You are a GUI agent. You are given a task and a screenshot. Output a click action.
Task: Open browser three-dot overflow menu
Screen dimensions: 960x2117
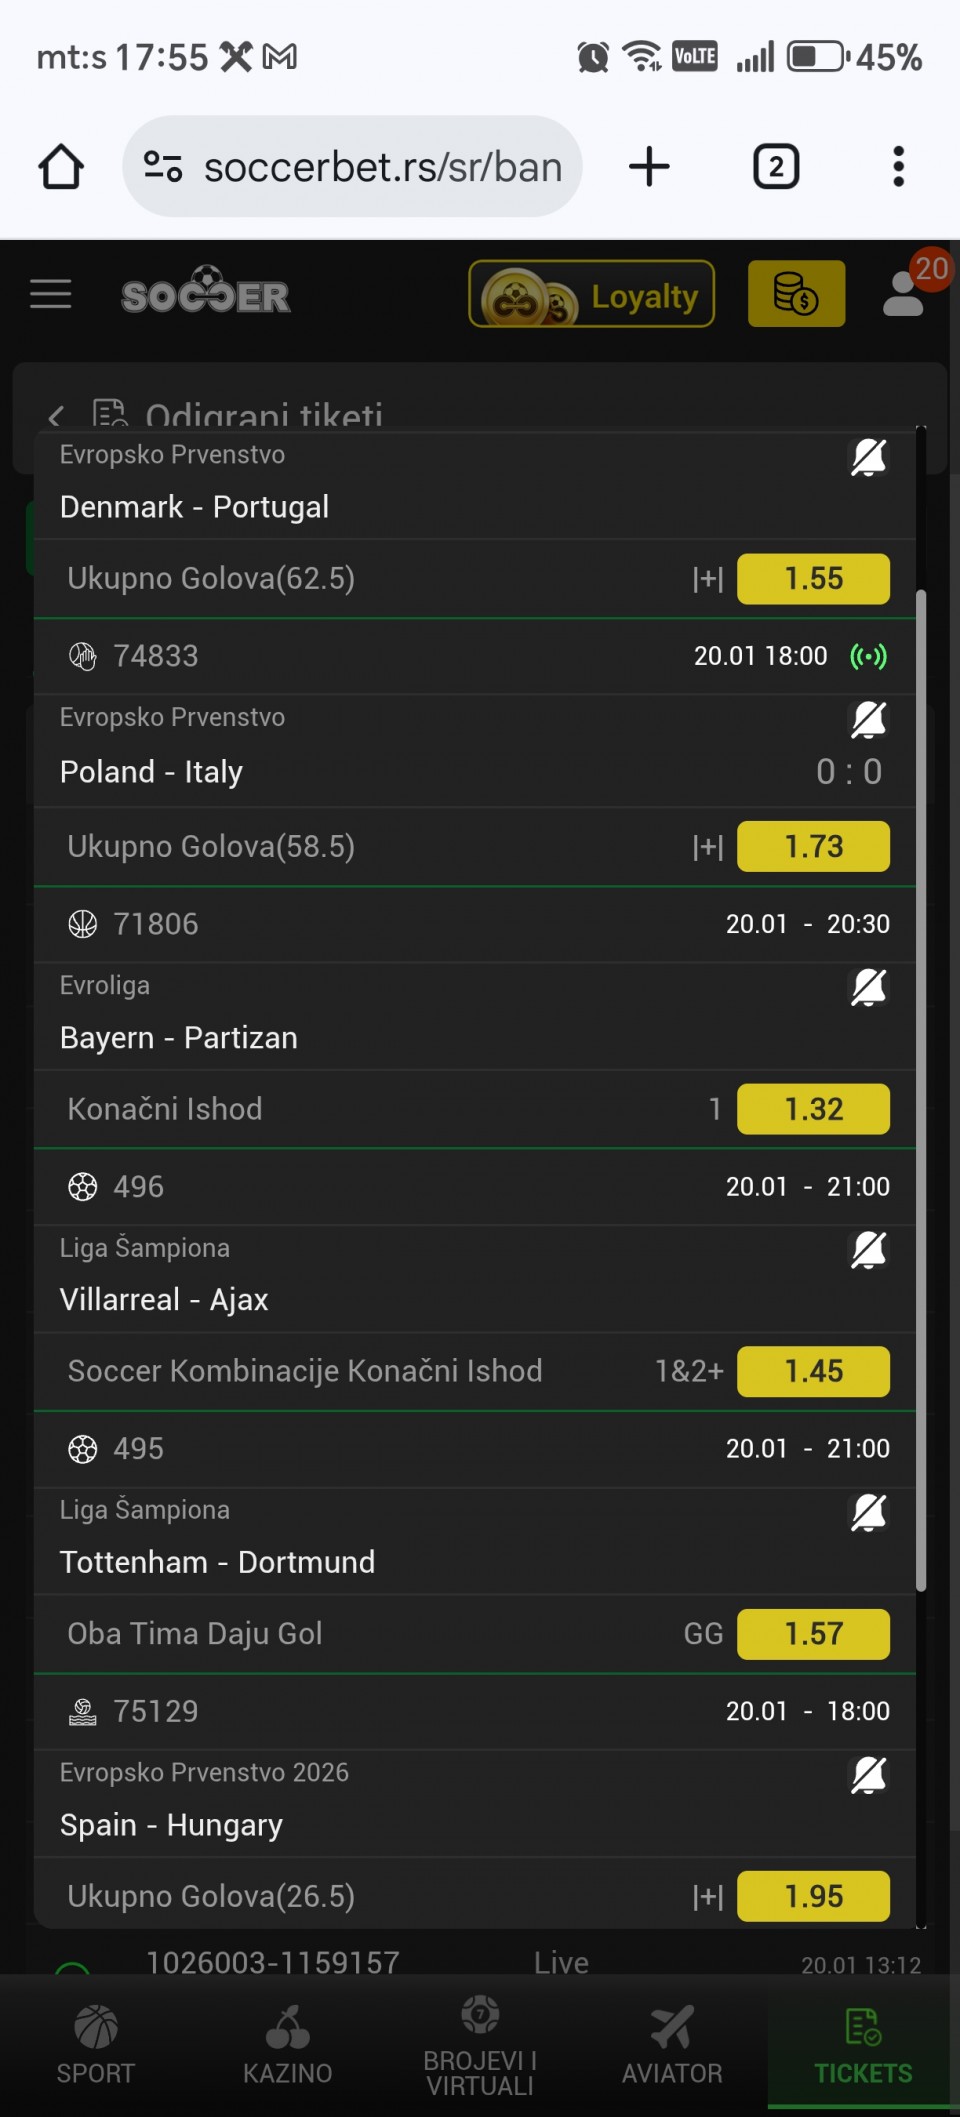tap(898, 167)
